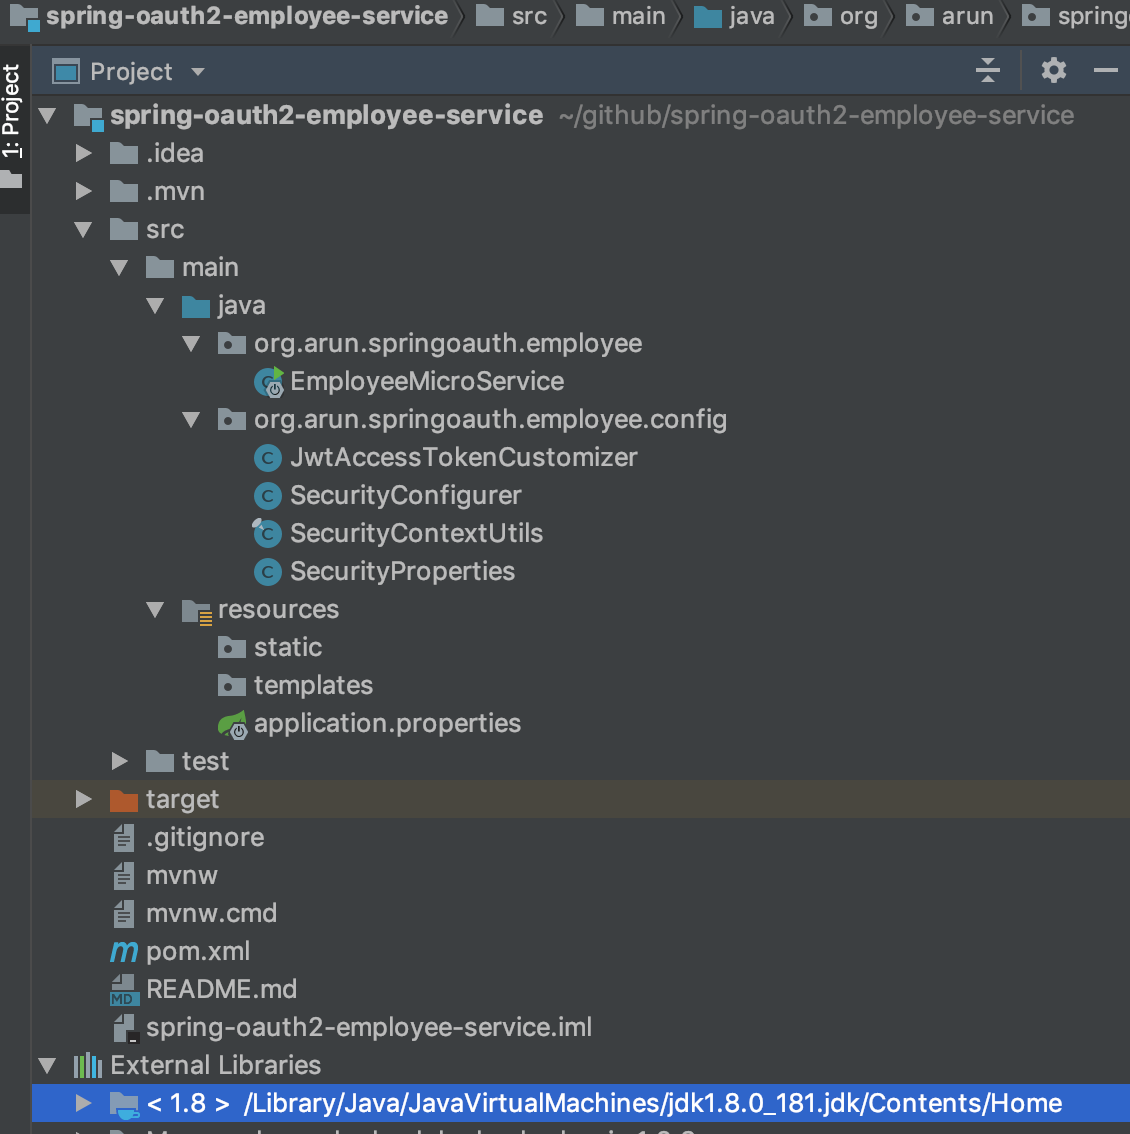This screenshot has width=1130, height=1134.
Task: Expand the JDK 1.8 library node
Action: 84,1103
